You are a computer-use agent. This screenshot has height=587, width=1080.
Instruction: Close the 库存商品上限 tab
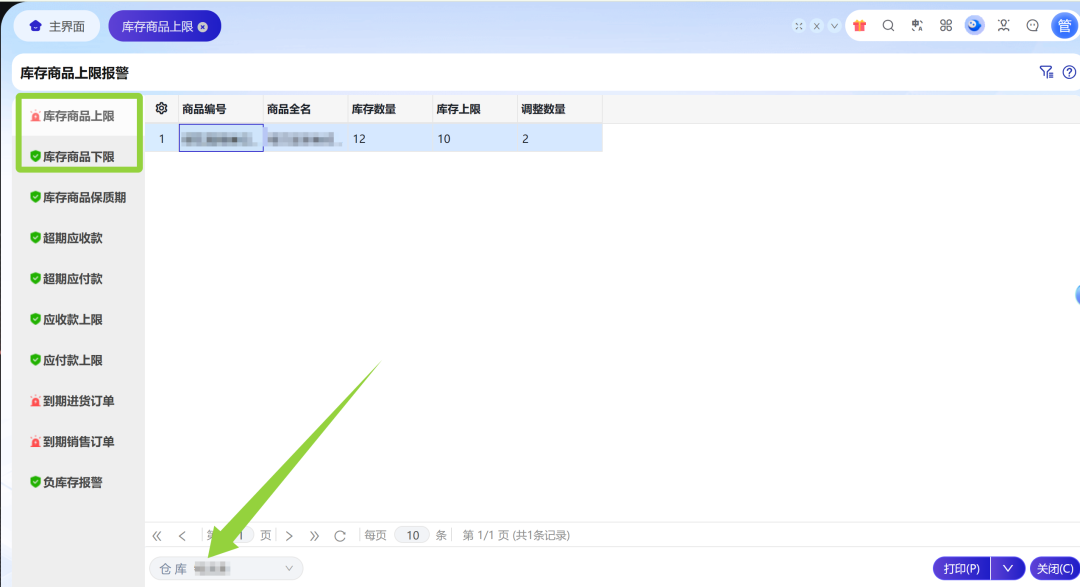pos(202,27)
